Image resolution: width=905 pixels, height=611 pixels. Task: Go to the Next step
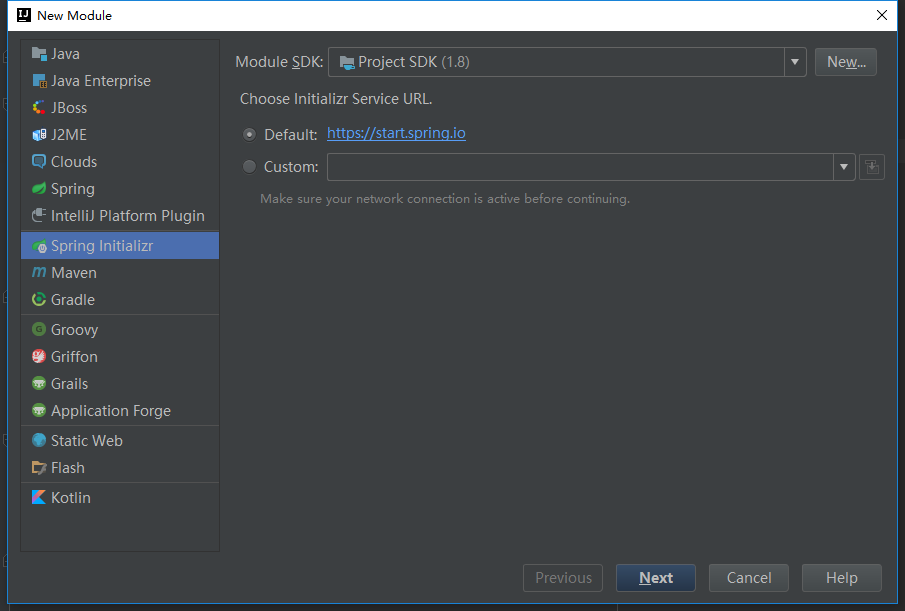point(656,578)
